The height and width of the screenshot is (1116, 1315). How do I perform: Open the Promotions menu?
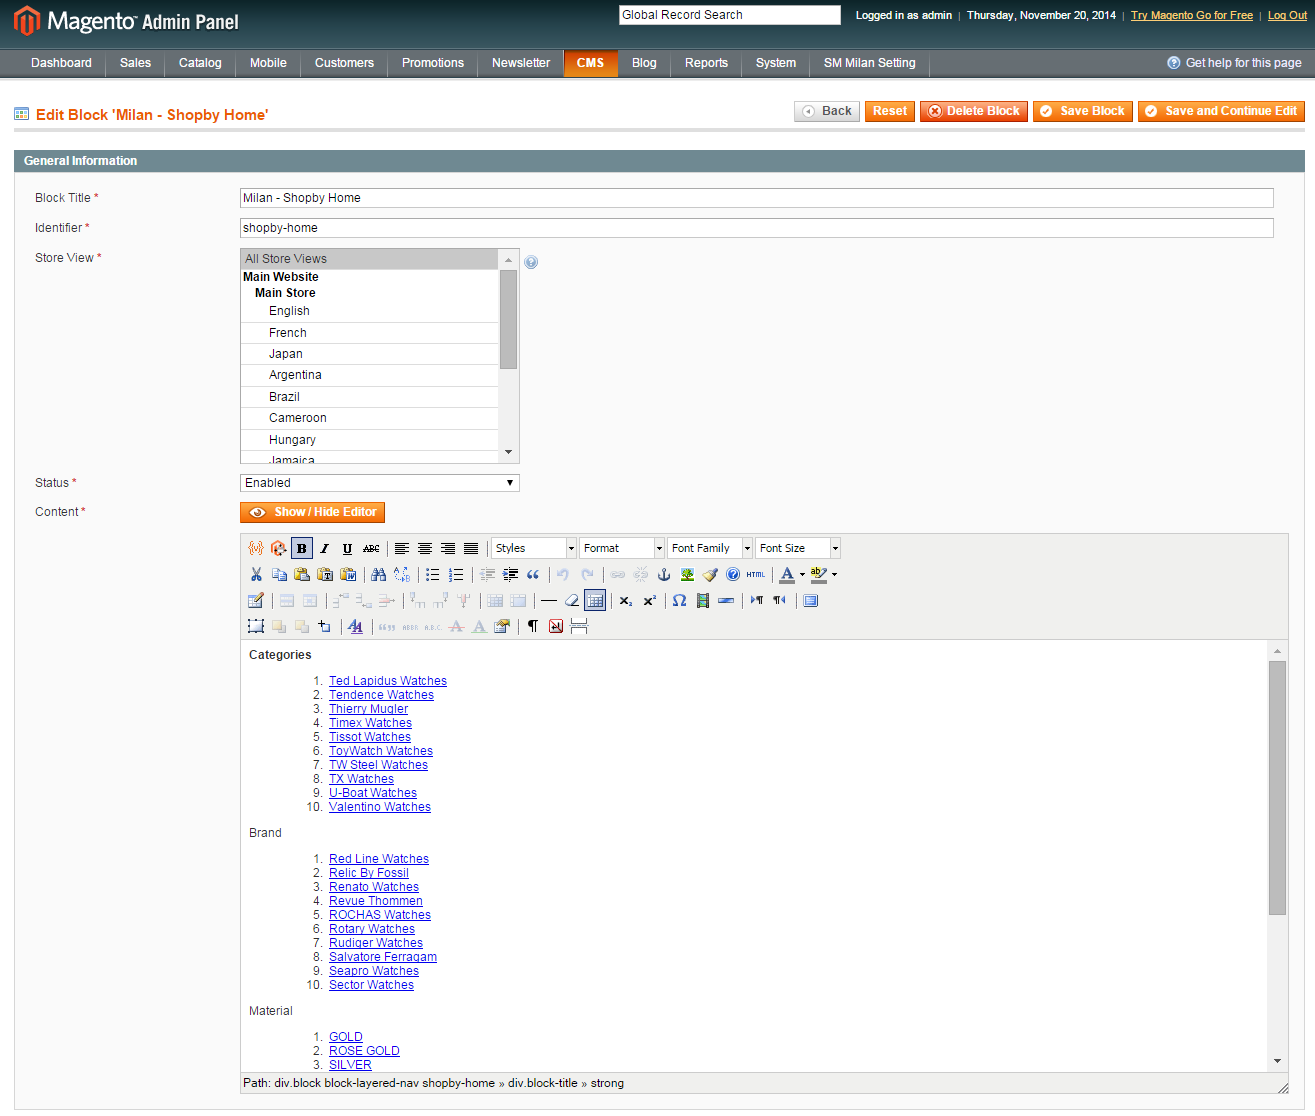click(x=433, y=63)
